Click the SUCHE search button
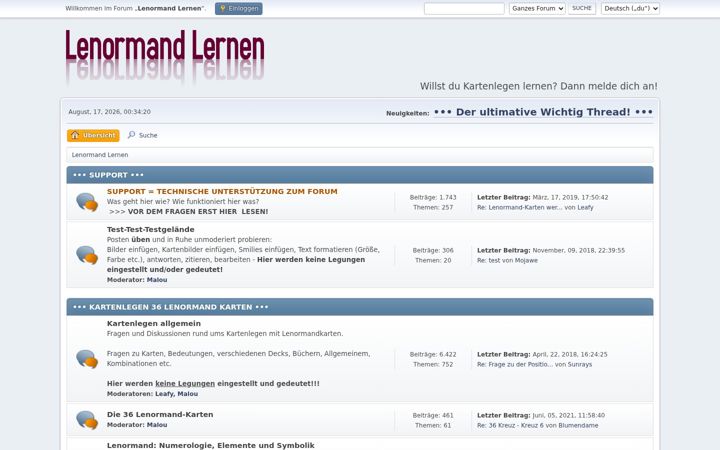 click(x=582, y=8)
